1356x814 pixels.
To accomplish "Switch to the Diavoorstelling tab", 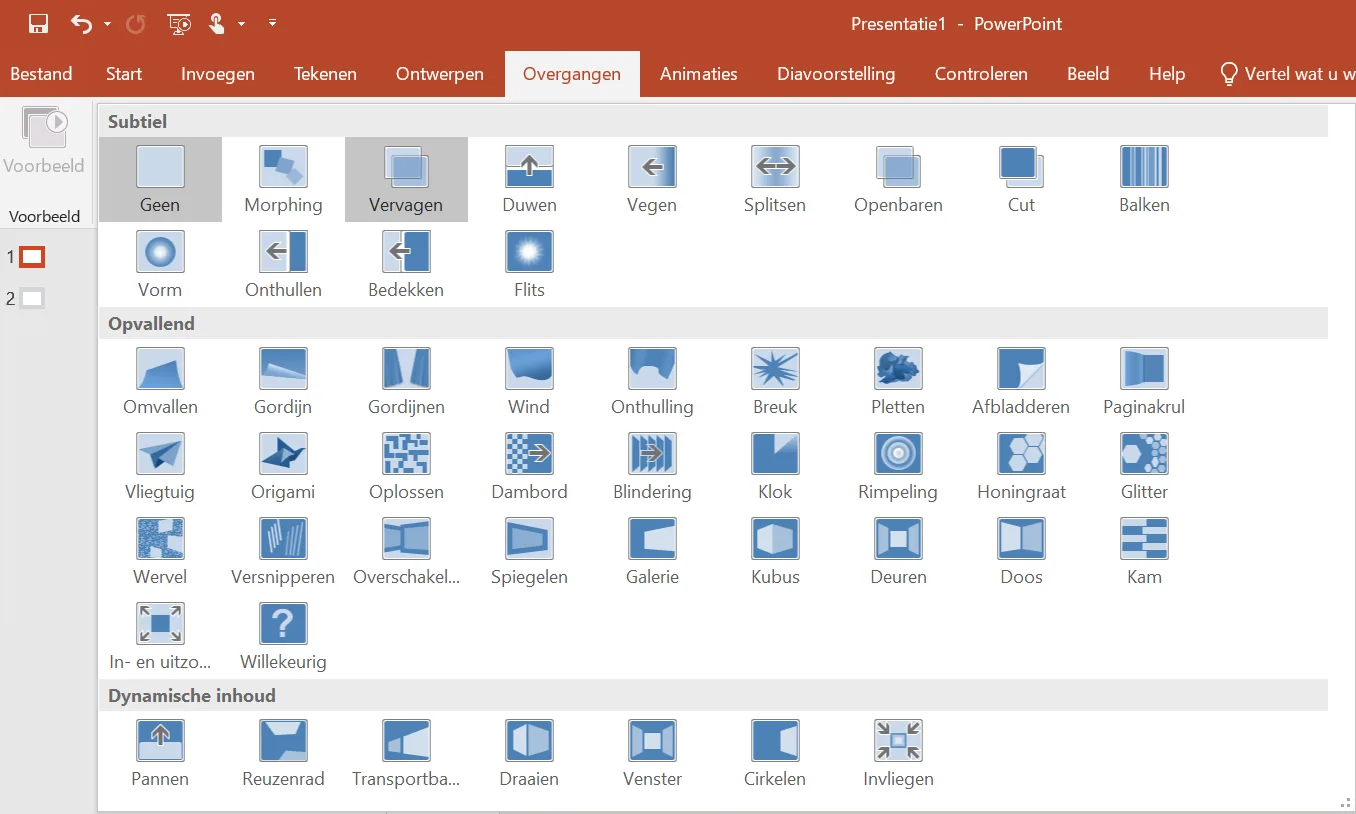I will (836, 74).
